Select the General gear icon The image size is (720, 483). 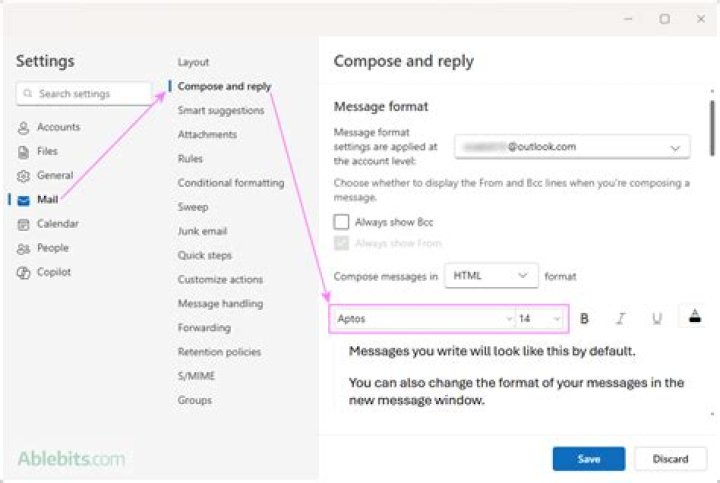pos(23,176)
